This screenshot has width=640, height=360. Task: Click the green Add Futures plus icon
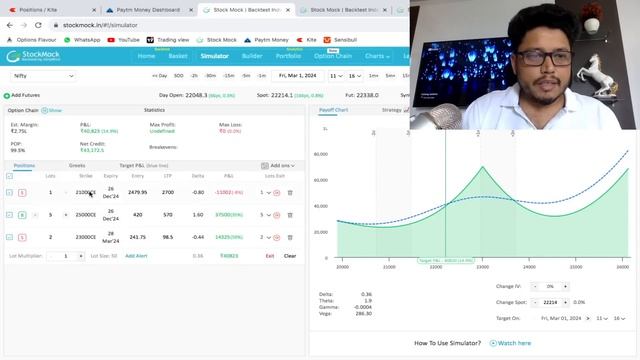7,96
